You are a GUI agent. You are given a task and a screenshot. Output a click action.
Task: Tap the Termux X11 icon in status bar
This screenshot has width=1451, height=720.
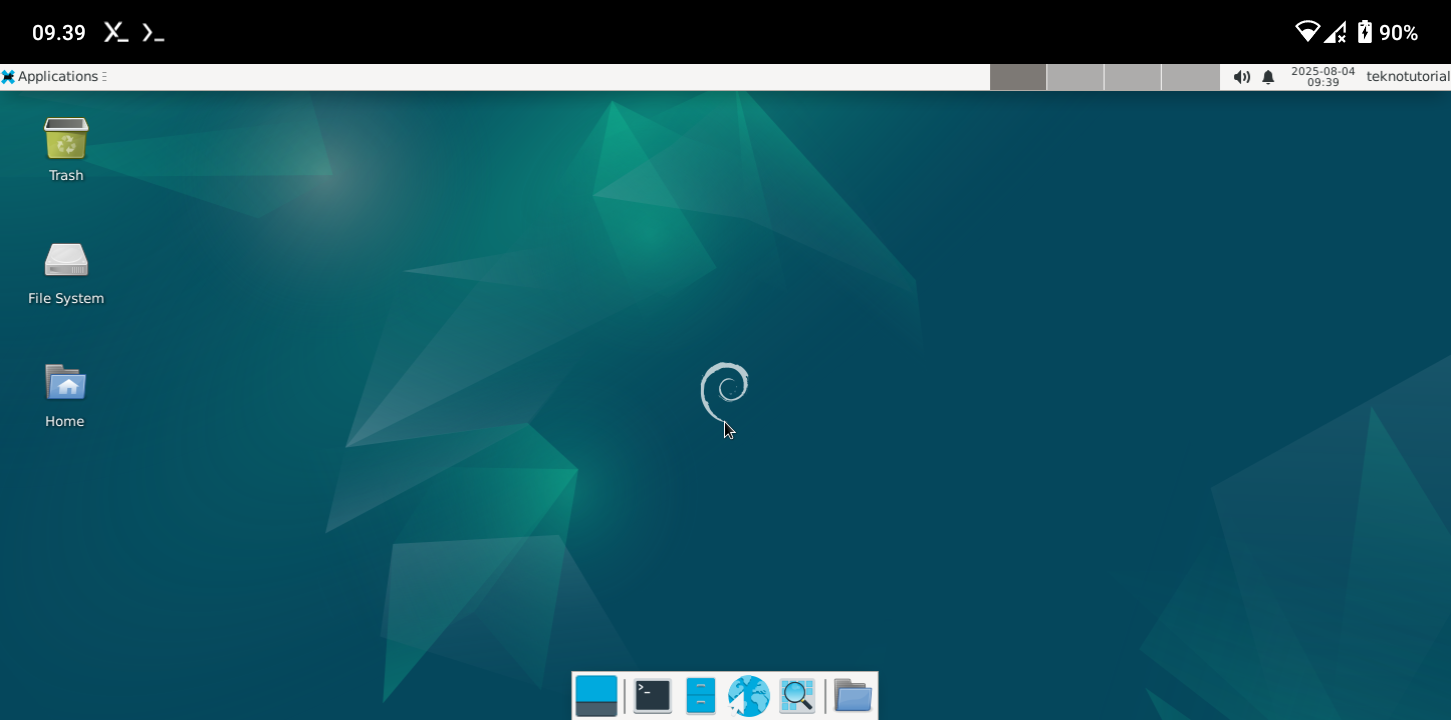click(116, 32)
